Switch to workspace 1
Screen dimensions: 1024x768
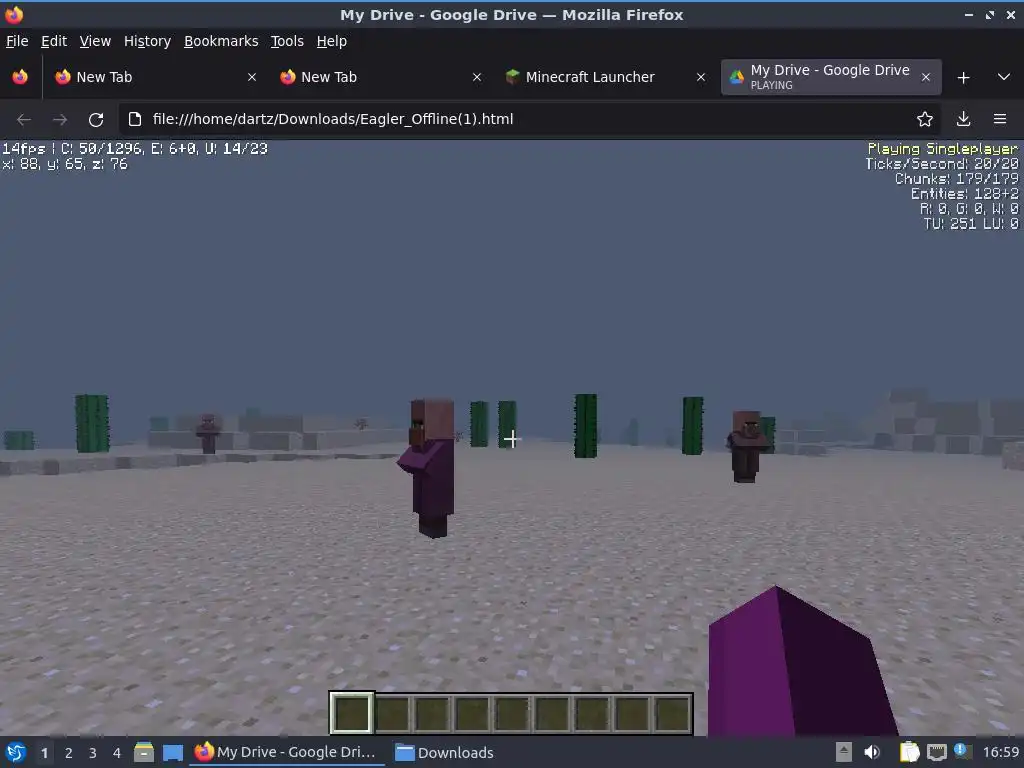[44, 753]
